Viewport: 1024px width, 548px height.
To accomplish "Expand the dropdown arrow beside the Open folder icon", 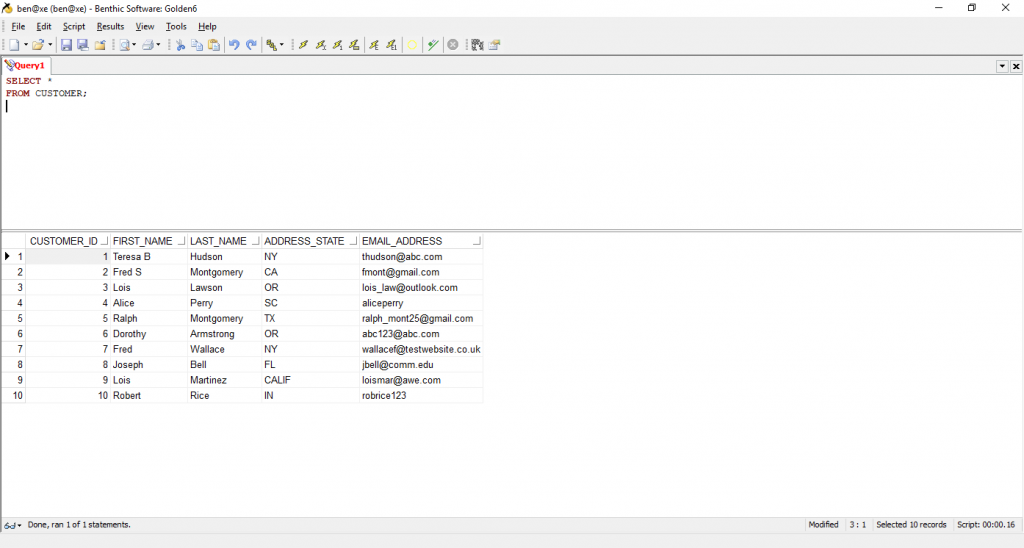I will pos(50,45).
